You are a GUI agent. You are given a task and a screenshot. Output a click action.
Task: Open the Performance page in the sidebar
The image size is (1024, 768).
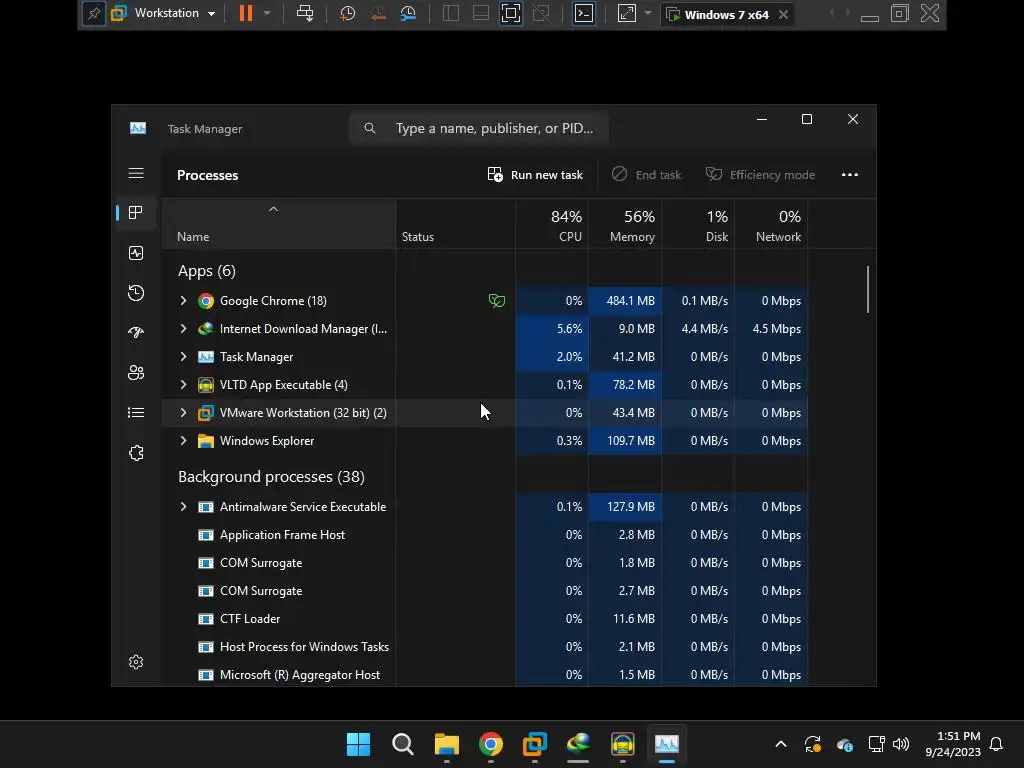coord(136,253)
